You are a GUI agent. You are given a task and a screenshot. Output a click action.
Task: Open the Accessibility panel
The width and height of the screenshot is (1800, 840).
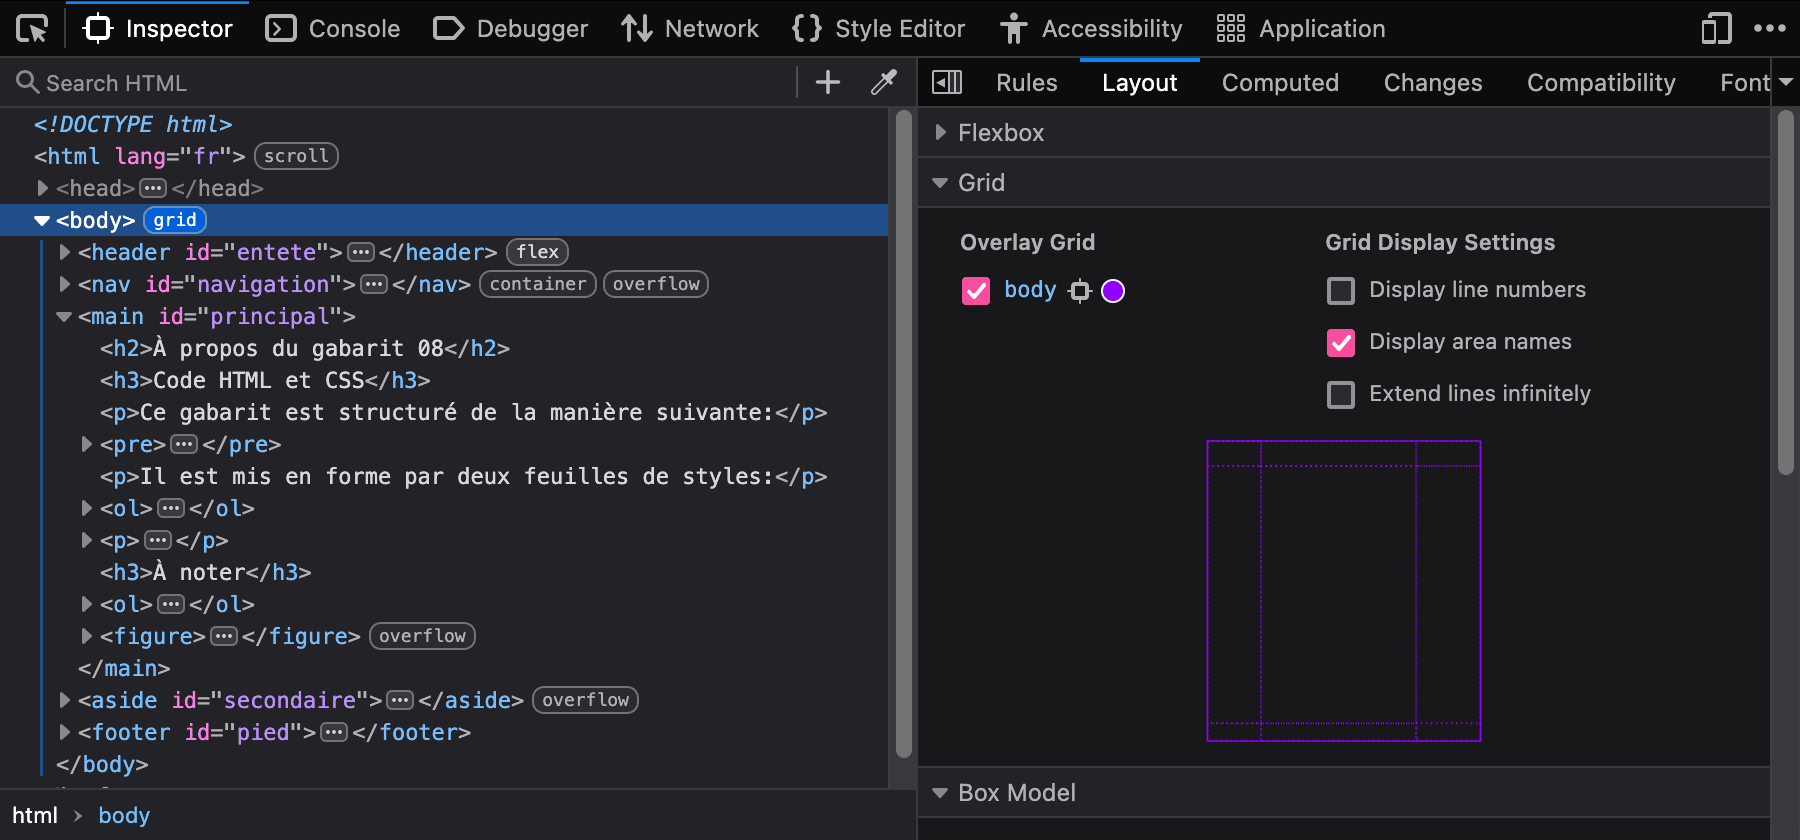coord(1091,29)
